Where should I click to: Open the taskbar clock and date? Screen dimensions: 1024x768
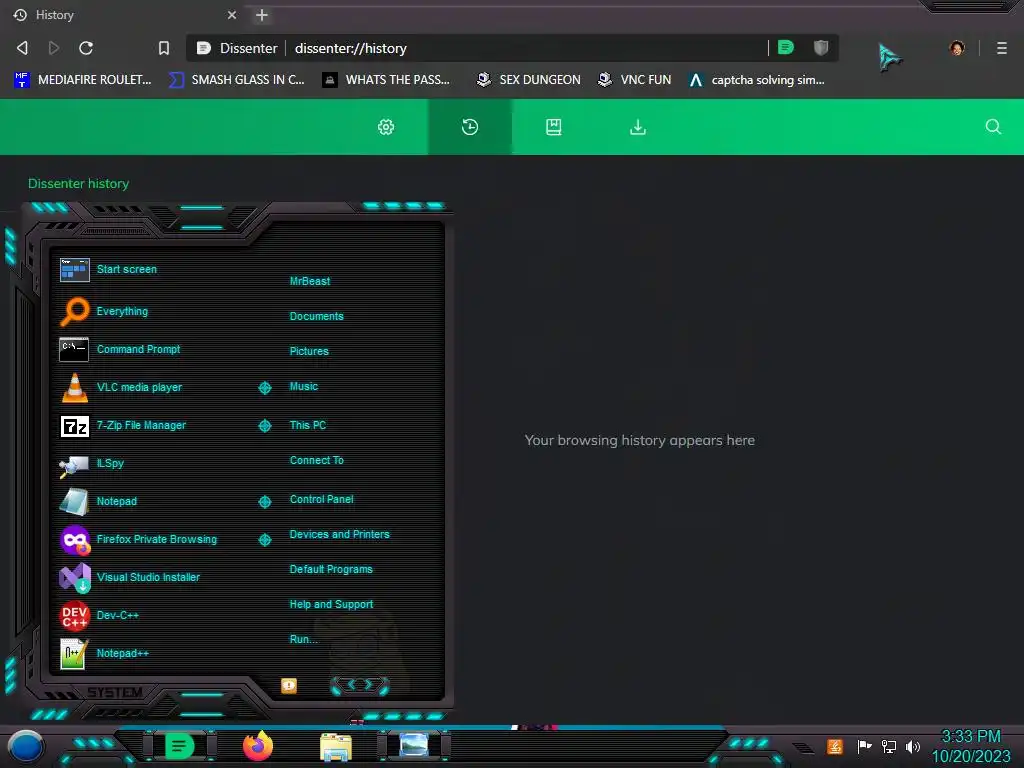click(970, 746)
